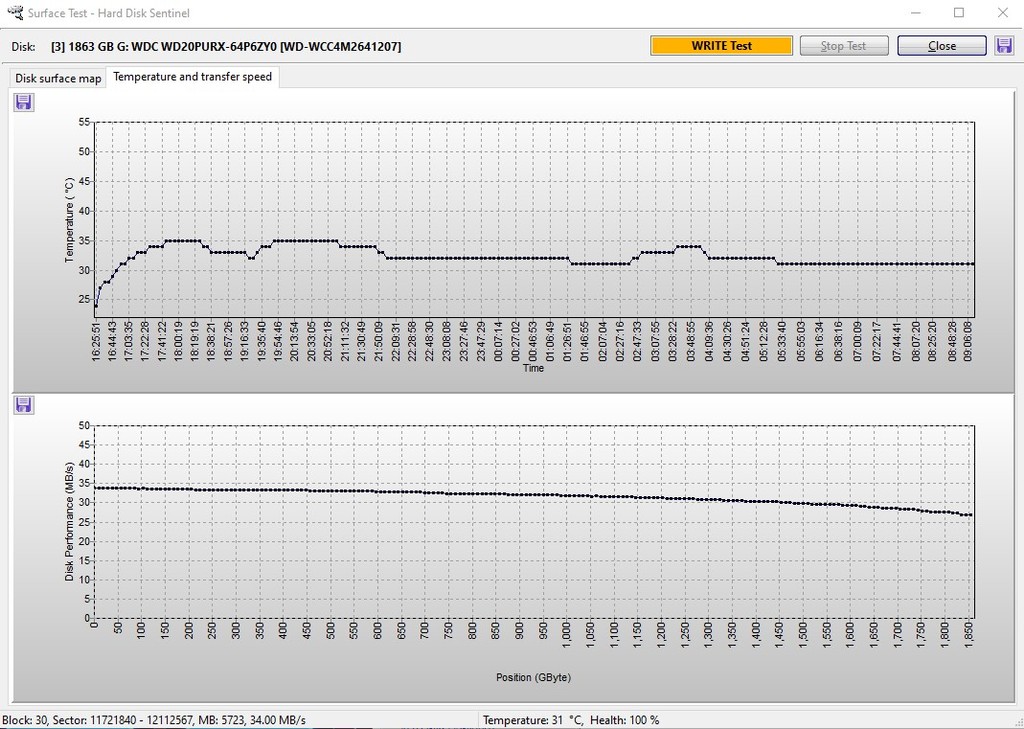Close the window with the X button
The height and width of the screenshot is (729, 1024).
[1002, 12]
